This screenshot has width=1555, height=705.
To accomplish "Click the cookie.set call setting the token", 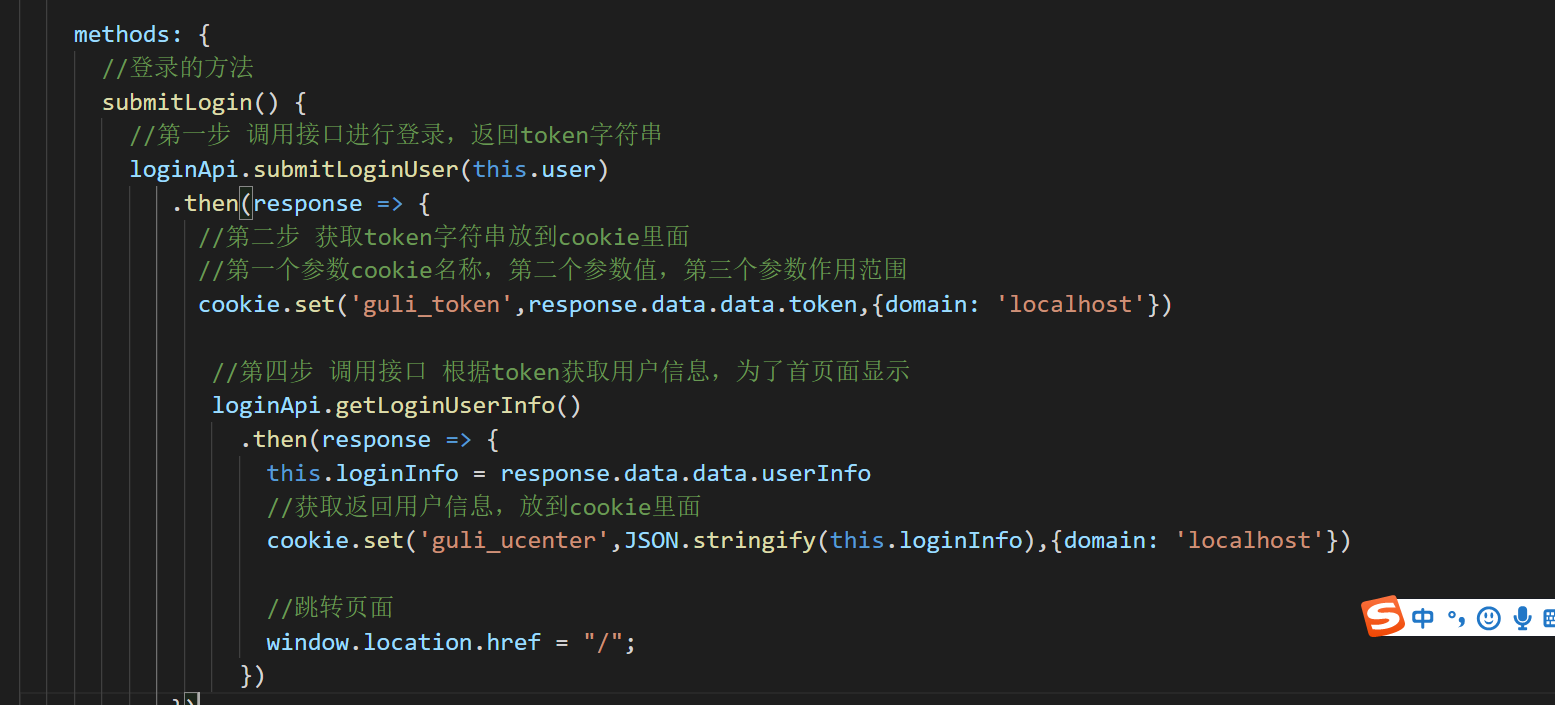I will click(x=270, y=303).
